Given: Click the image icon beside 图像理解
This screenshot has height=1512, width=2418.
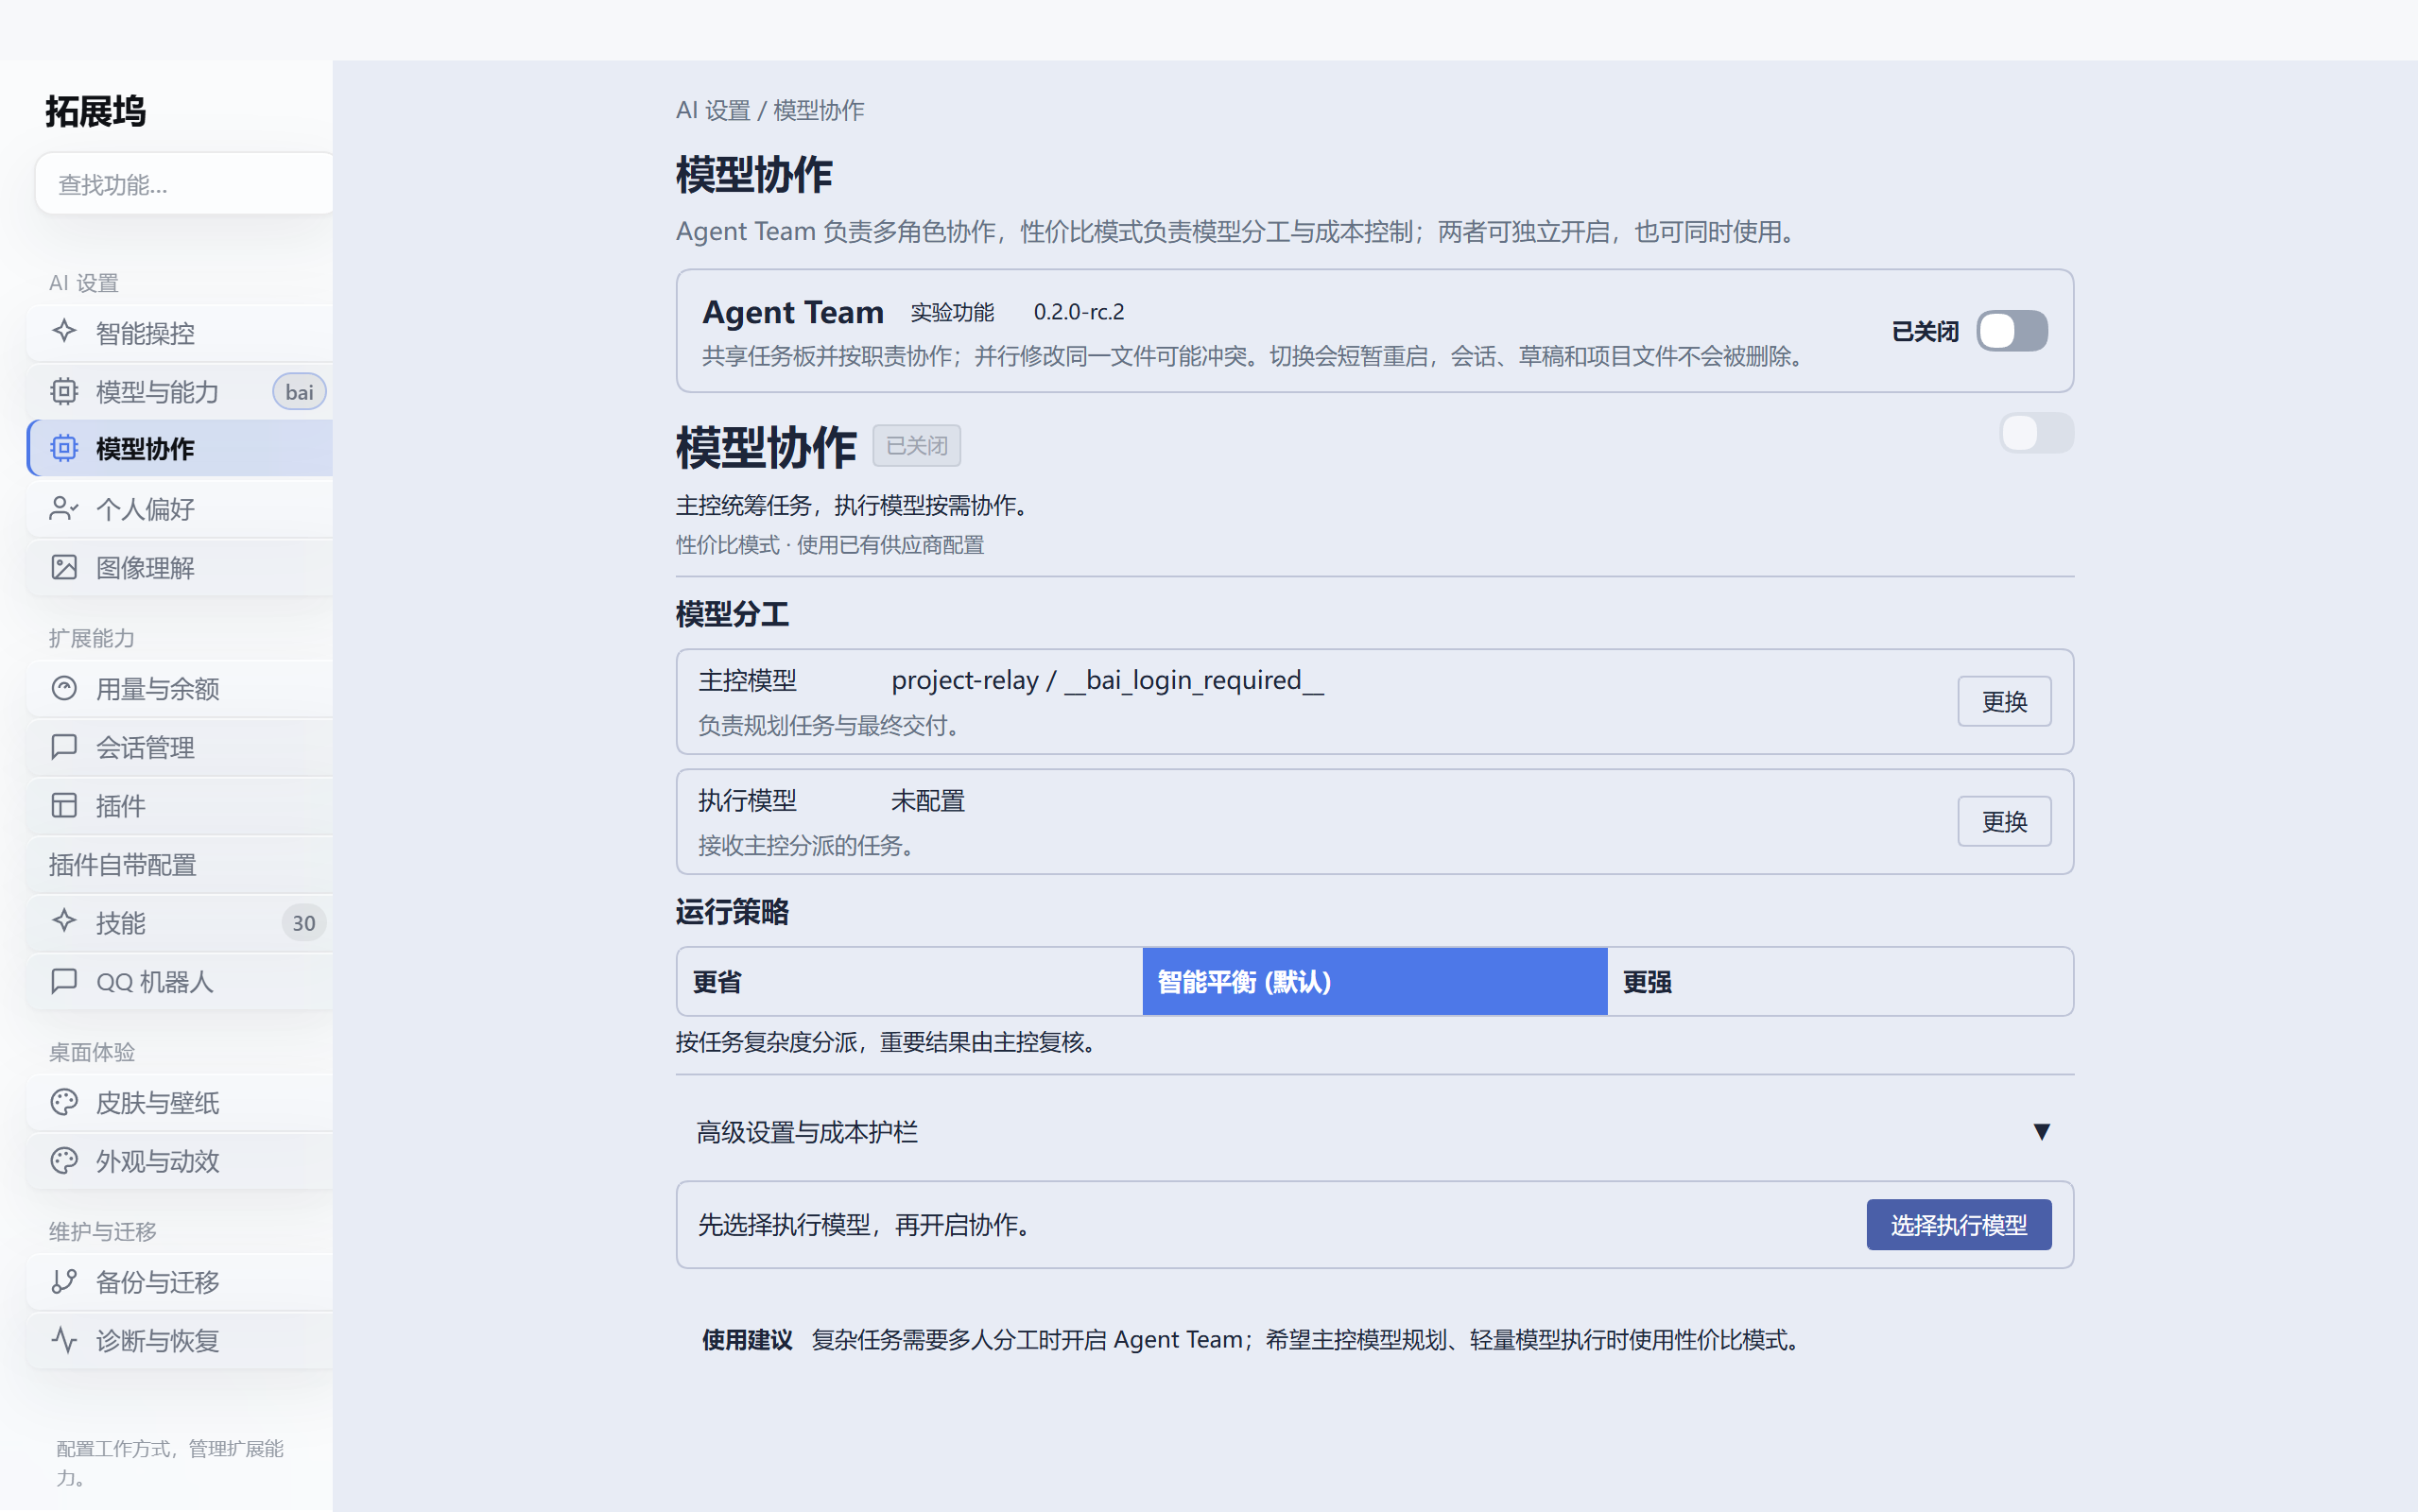Looking at the screenshot, I should pyautogui.click(x=64, y=568).
